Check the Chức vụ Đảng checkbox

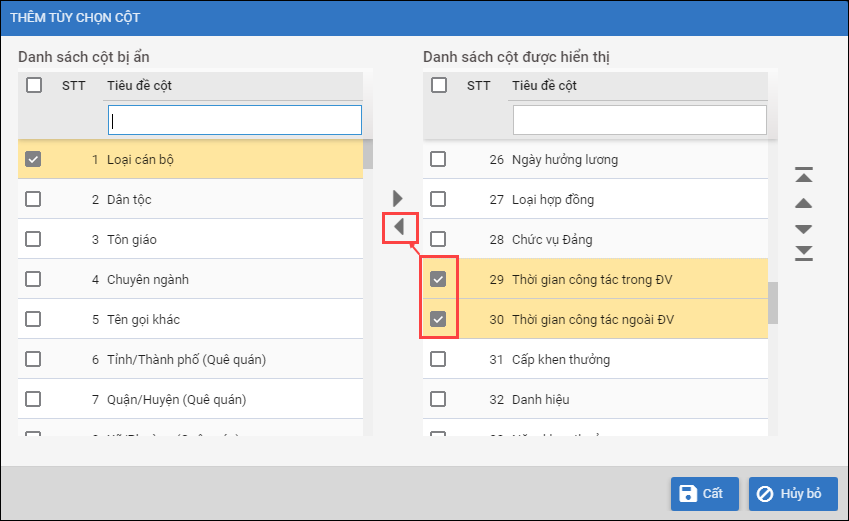(x=438, y=239)
